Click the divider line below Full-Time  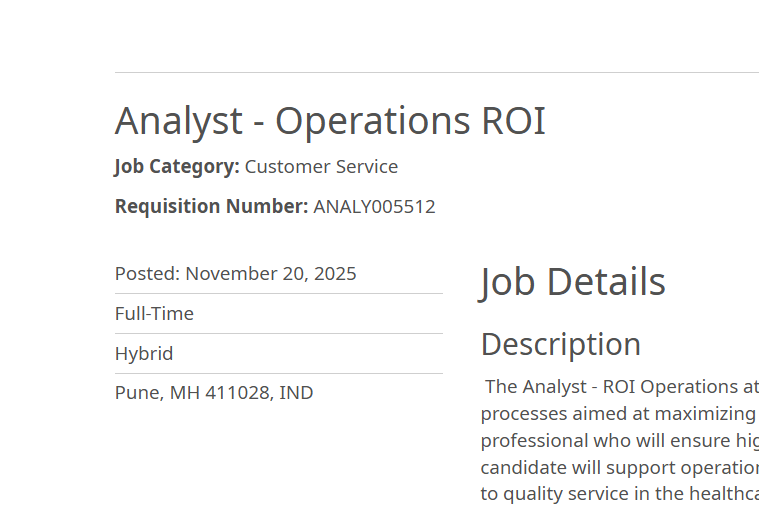tap(278, 334)
